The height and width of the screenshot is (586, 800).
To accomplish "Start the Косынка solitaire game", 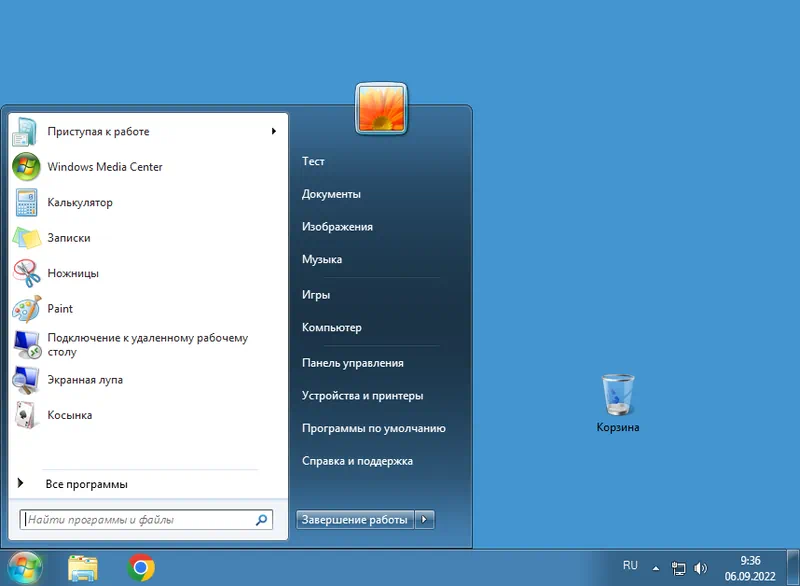I will [70, 415].
